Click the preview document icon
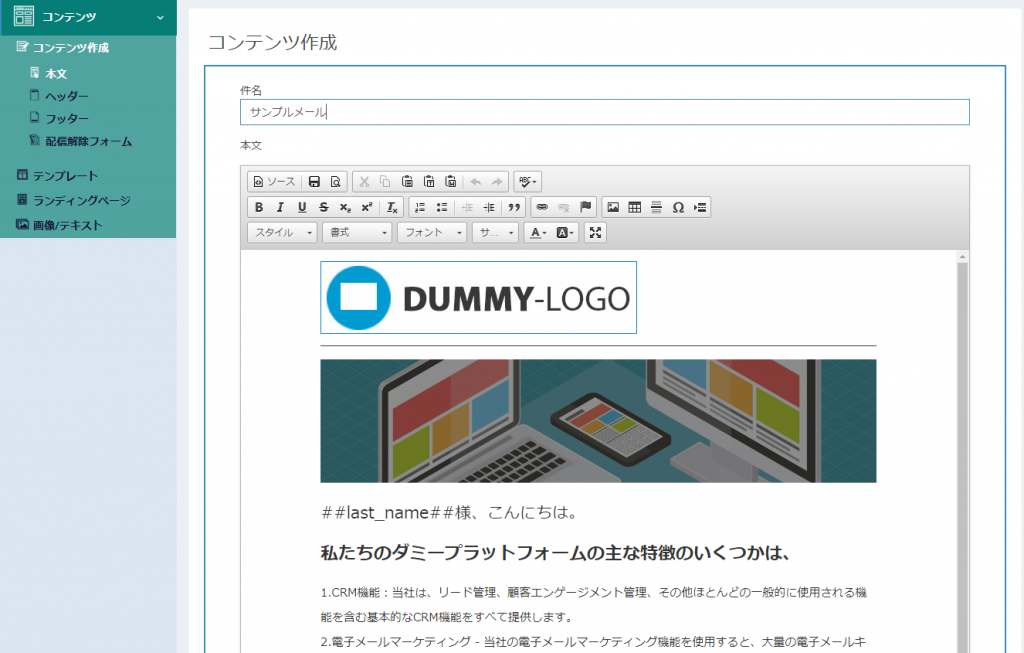This screenshot has height=653, width=1024. point(336,182)
